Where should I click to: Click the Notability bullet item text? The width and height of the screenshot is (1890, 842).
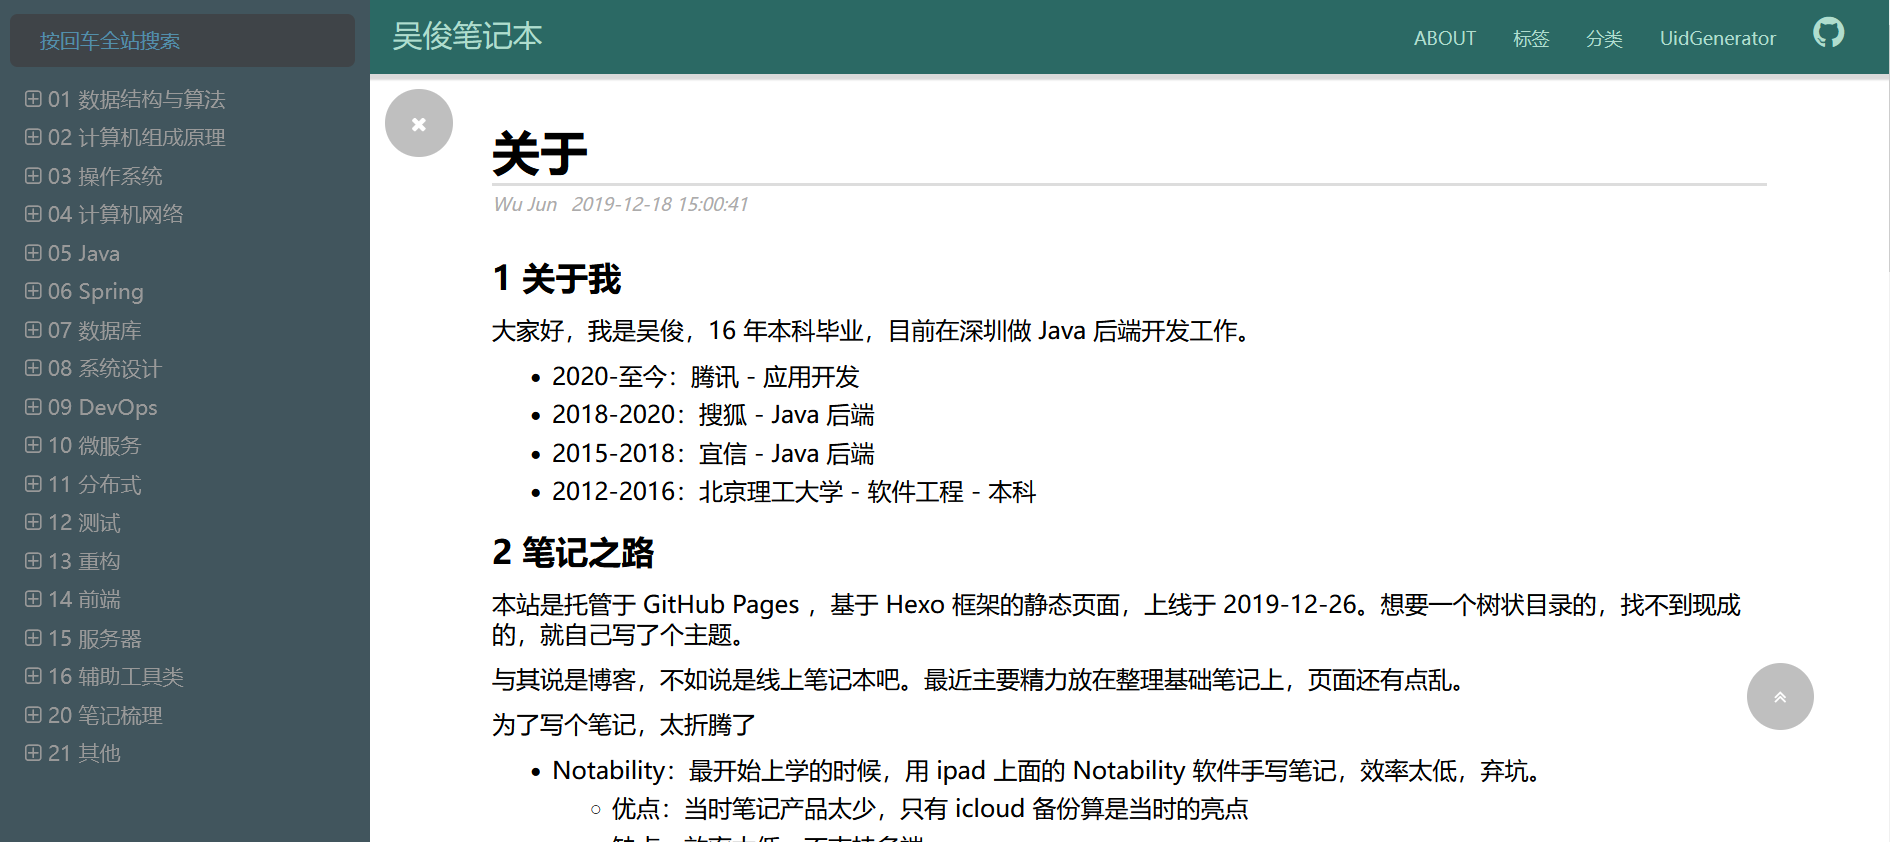pyautogui.click(x=1048, y=771)
